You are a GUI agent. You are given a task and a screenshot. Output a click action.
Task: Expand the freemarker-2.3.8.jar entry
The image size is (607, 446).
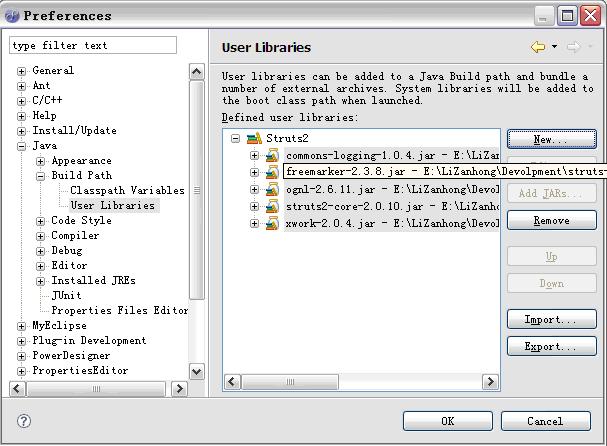254,172
